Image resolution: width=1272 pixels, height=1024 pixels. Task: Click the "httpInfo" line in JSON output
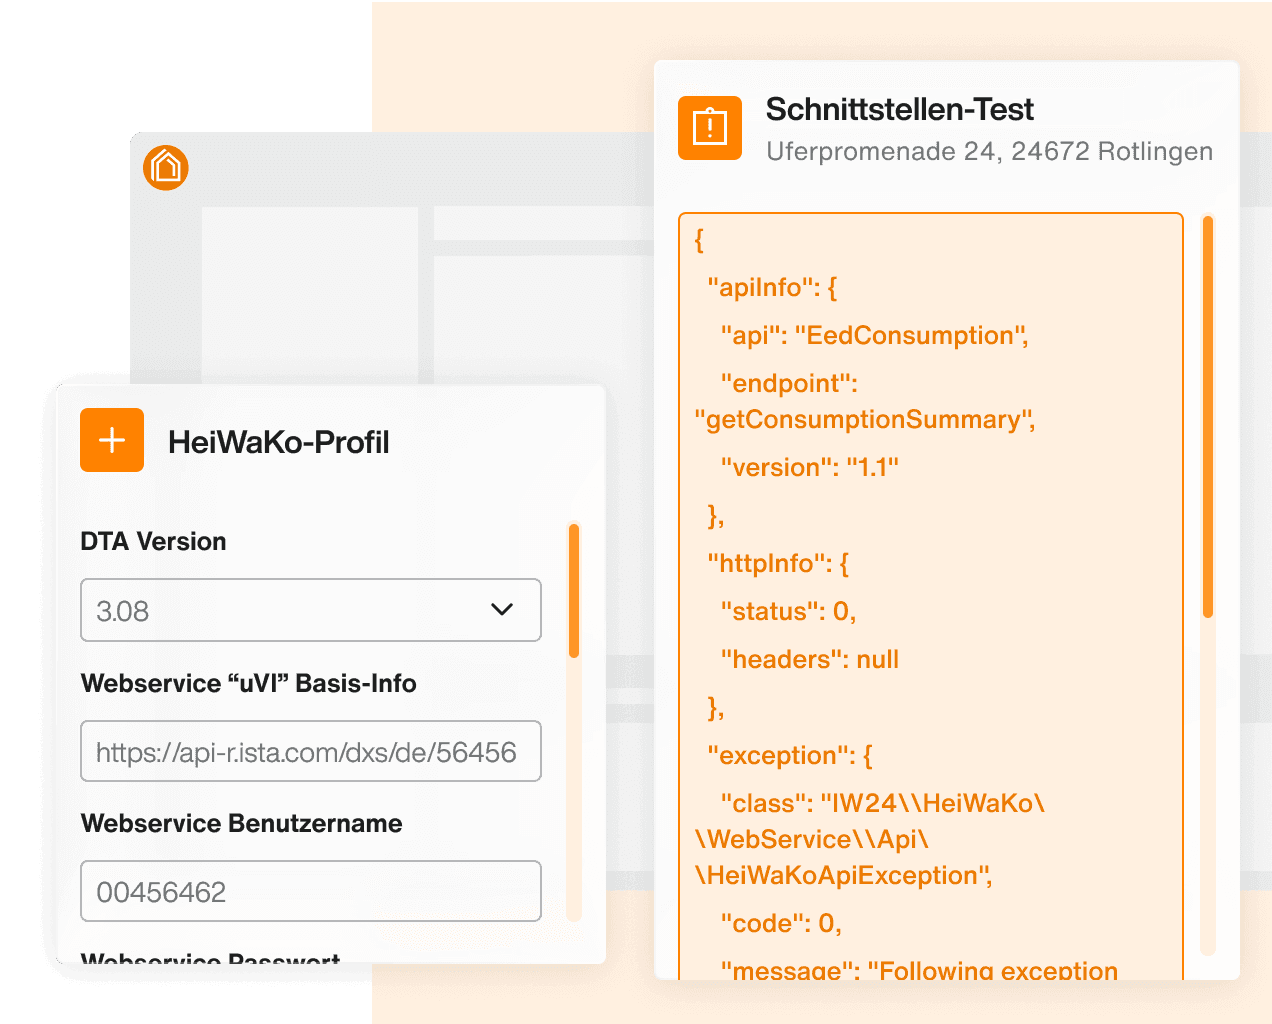pyautogui.click(x=778, y=564)
